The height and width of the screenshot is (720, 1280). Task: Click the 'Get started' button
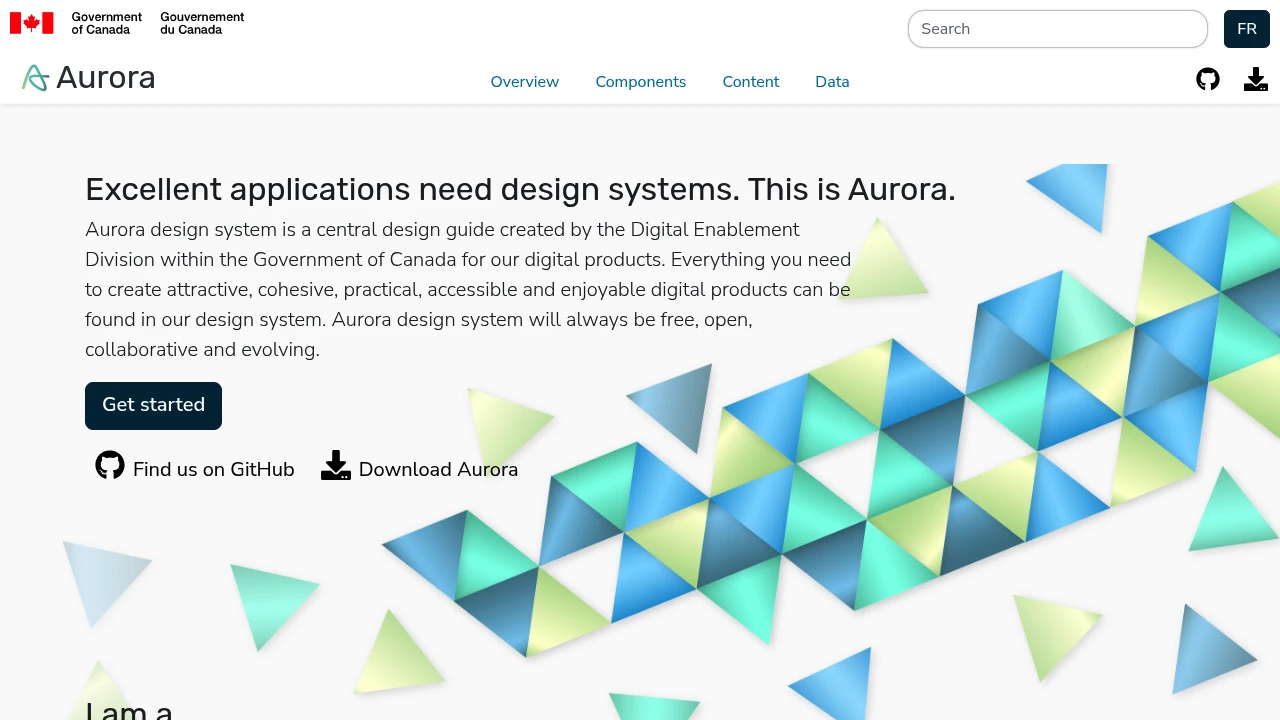pyautogui.click(x=153, y=405)
